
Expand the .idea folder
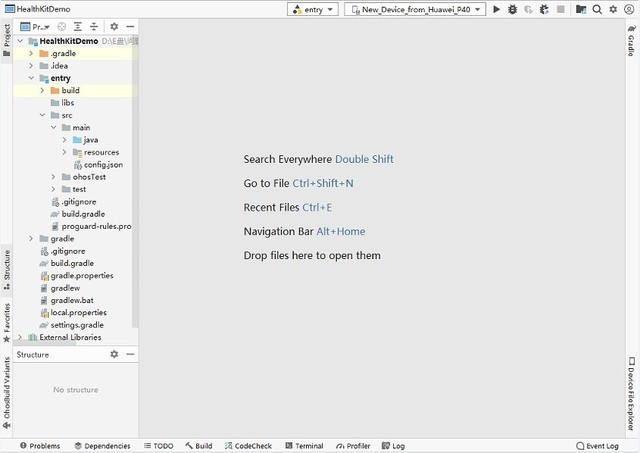(x=31, y=66)
